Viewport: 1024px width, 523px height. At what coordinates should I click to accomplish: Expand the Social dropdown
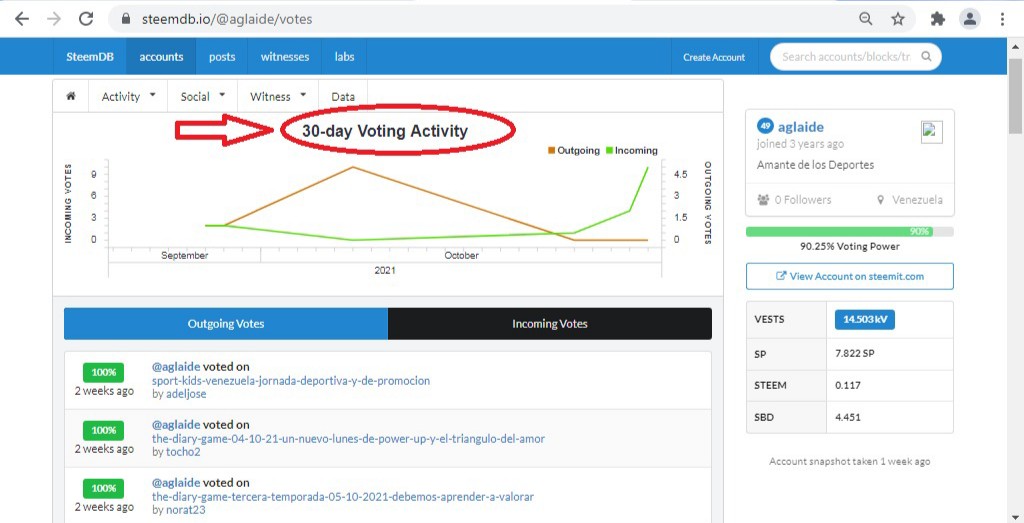click(x=202, y=96)
